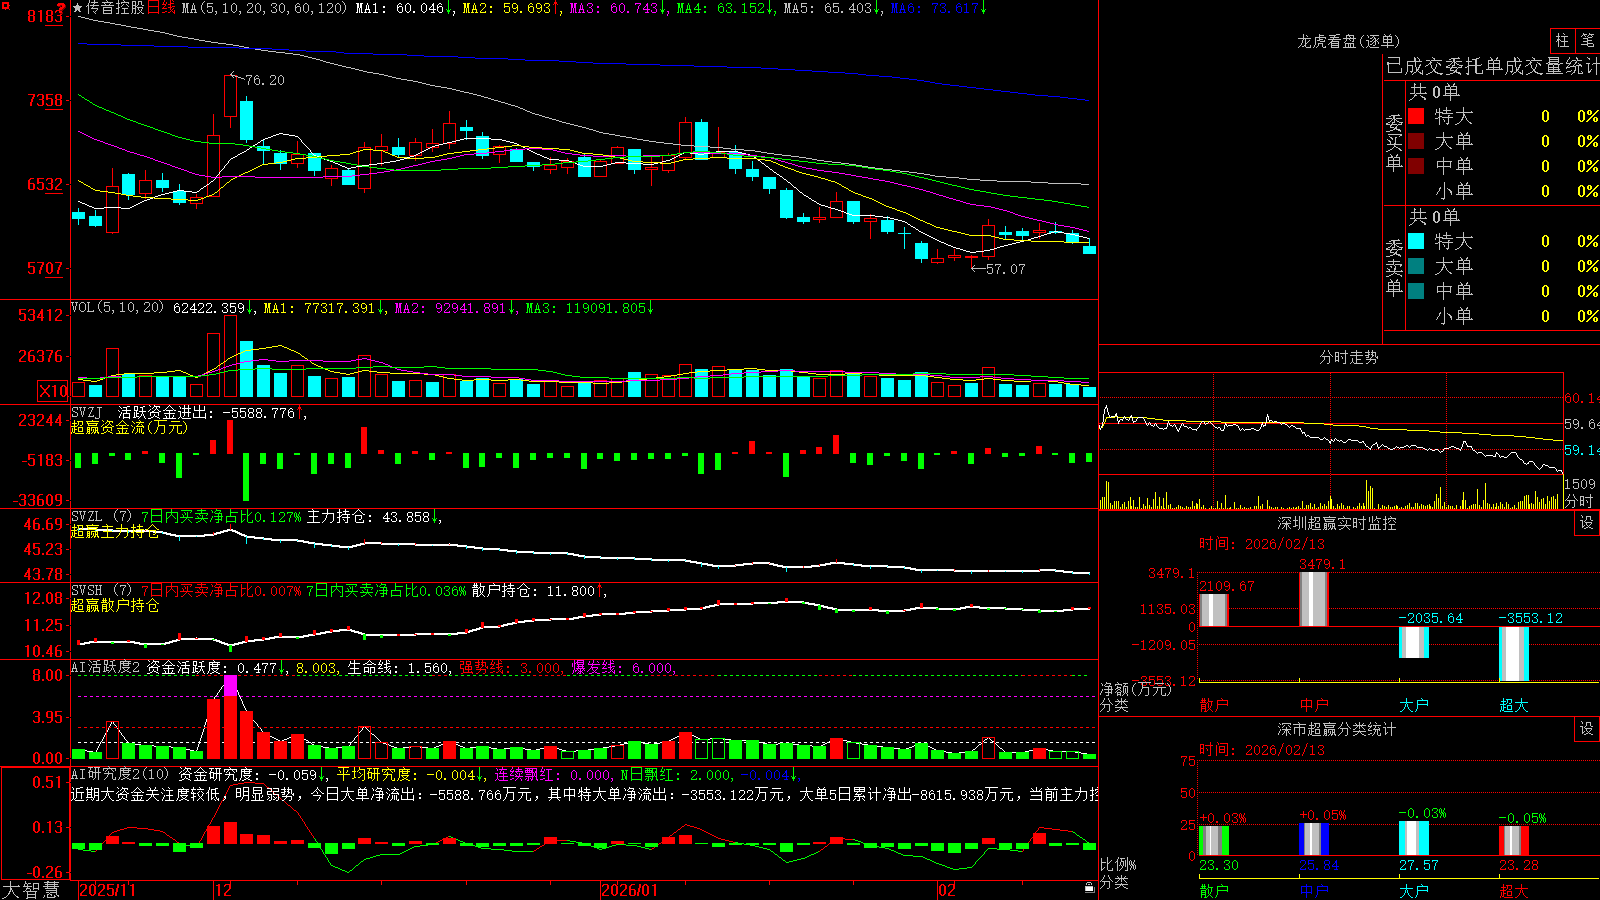Click the 02 month timeline marker
The height and width of the screenshot is (900, 1600).
(x=947, y=890)
